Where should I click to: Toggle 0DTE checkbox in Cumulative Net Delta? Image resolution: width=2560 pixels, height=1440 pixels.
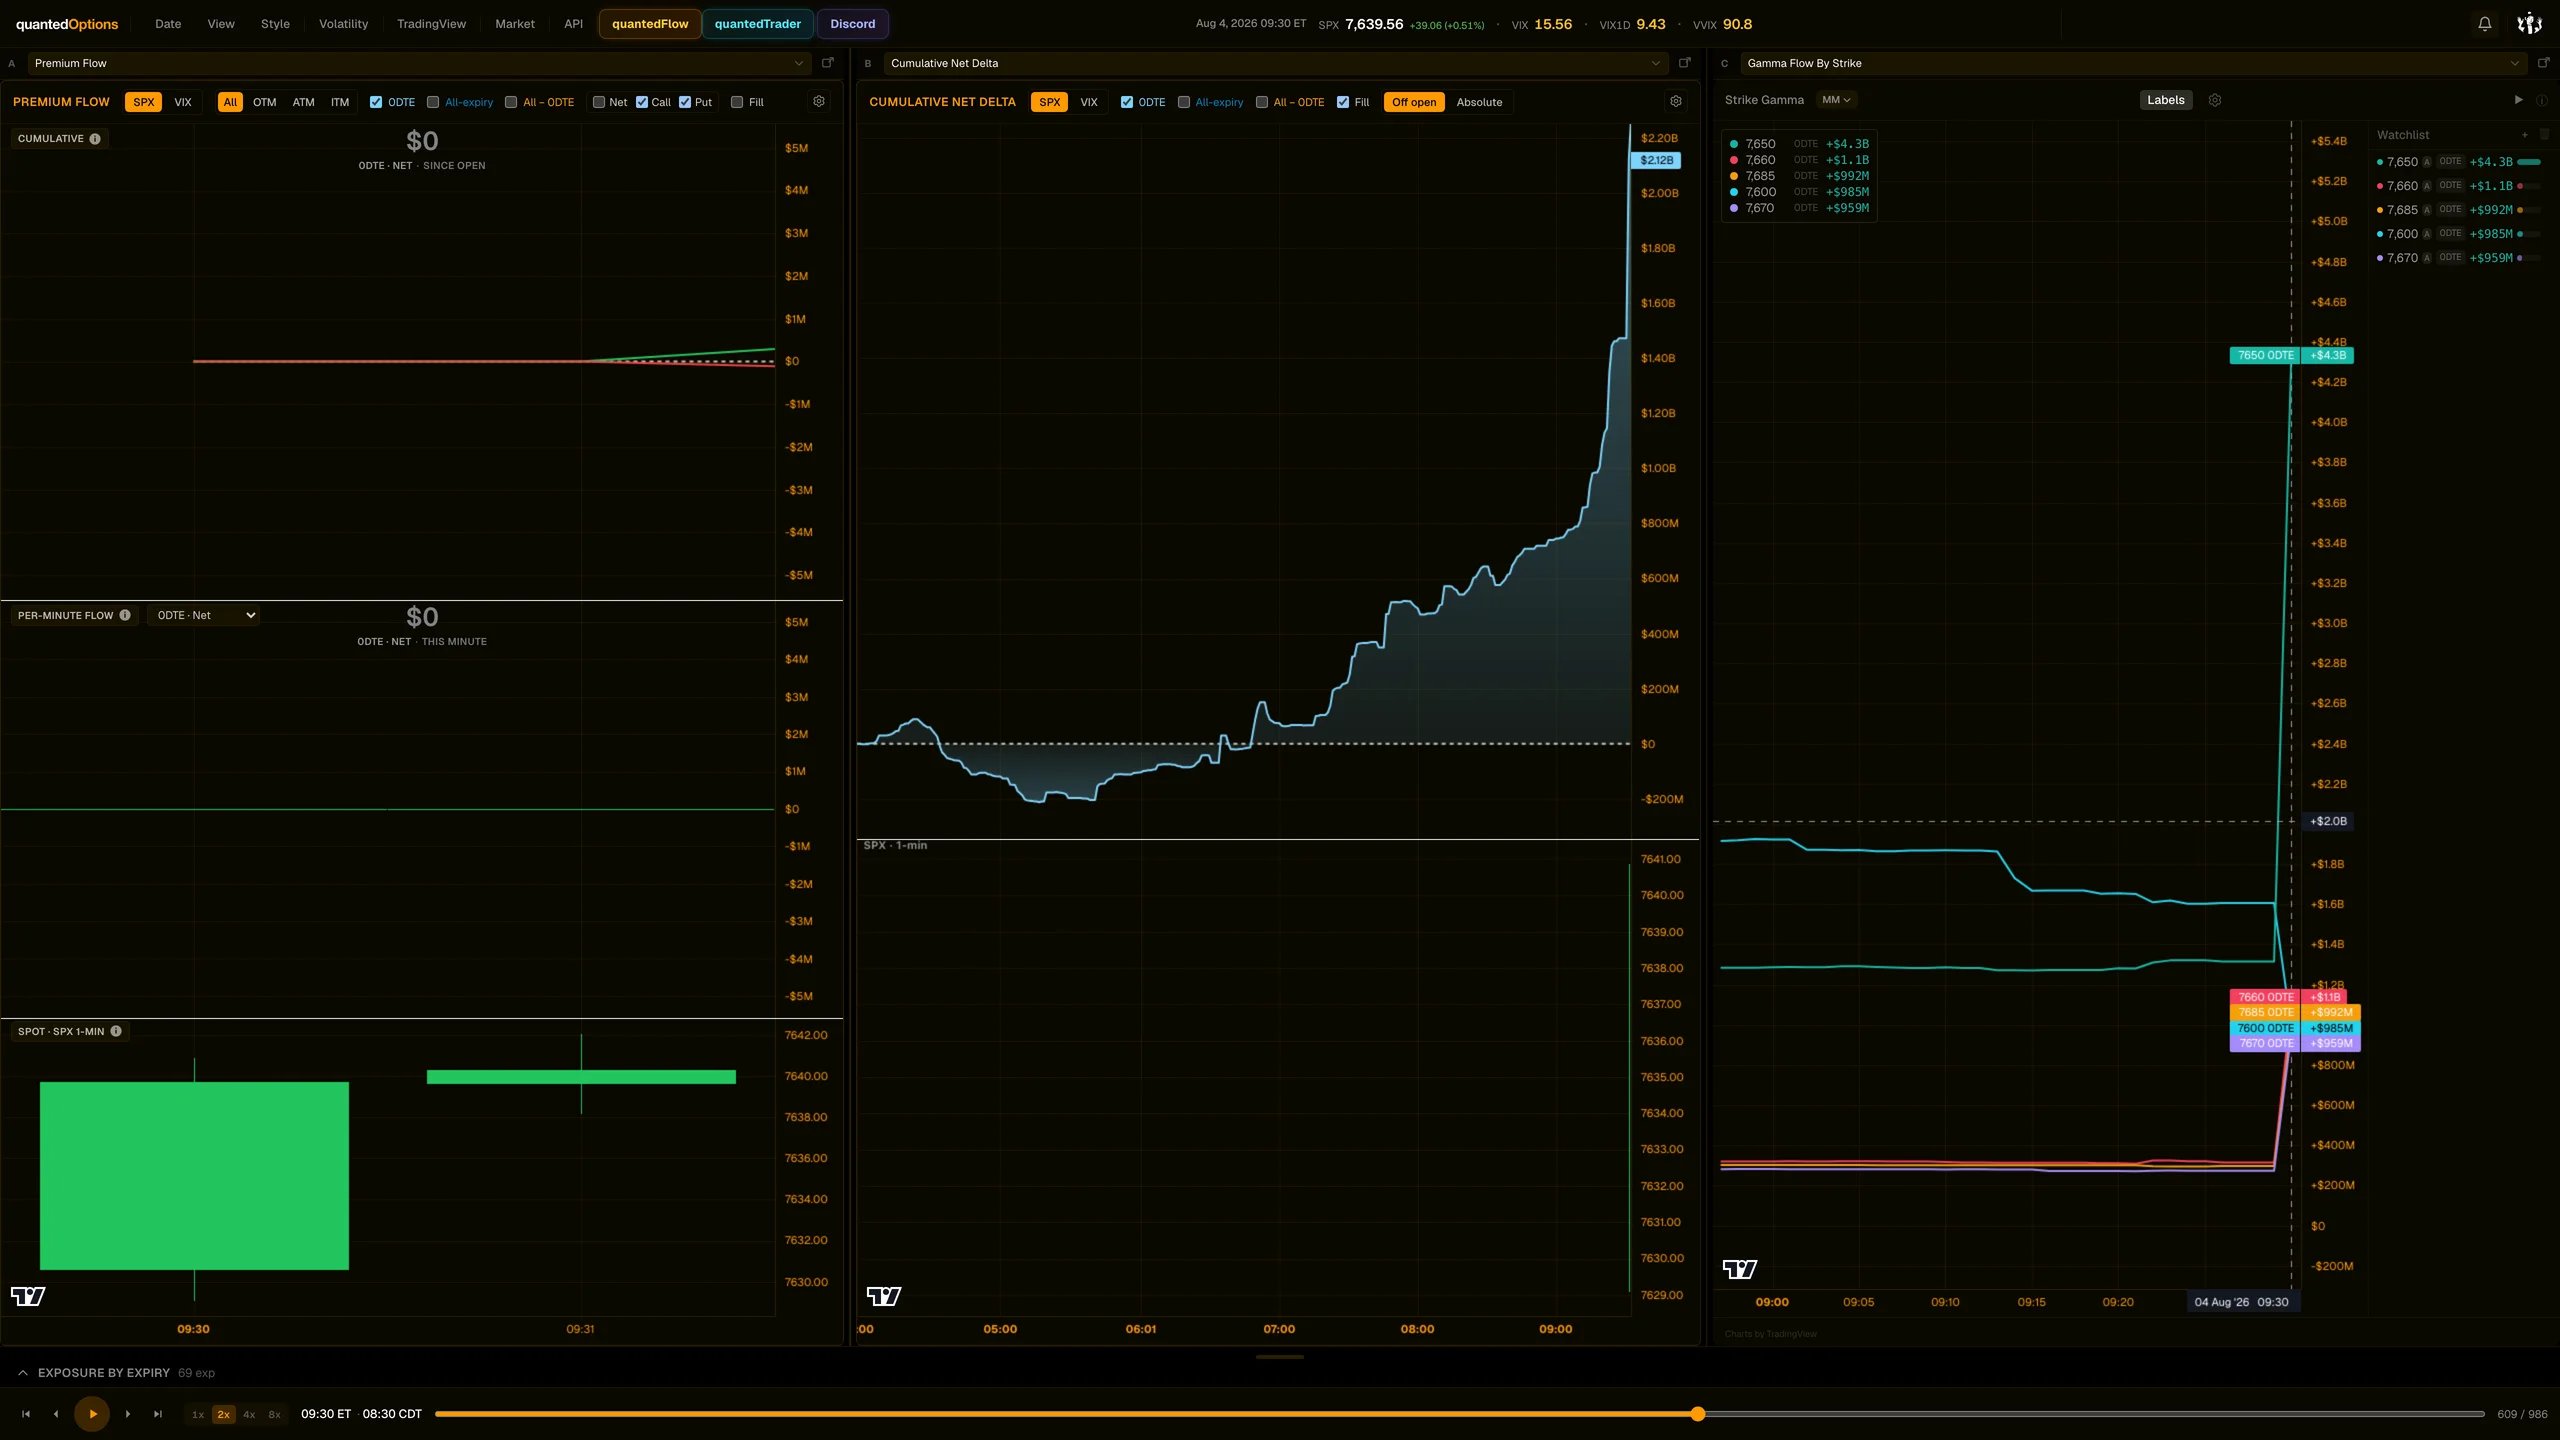coord(1127,102)
